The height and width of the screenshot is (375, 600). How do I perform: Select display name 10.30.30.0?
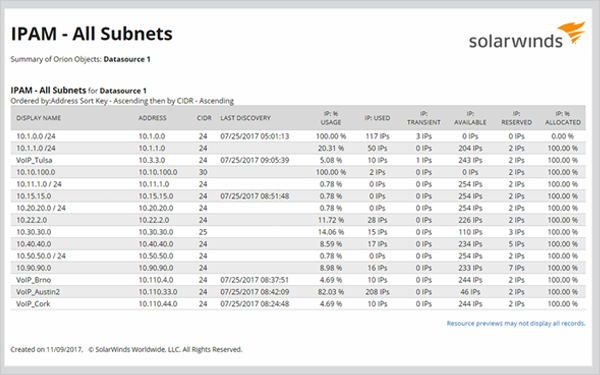click(x=34, y=232)
